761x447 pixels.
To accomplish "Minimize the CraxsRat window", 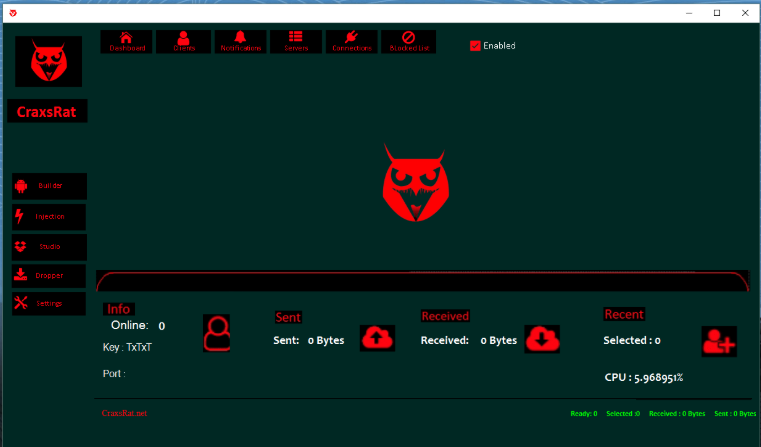I will [689, 13].
